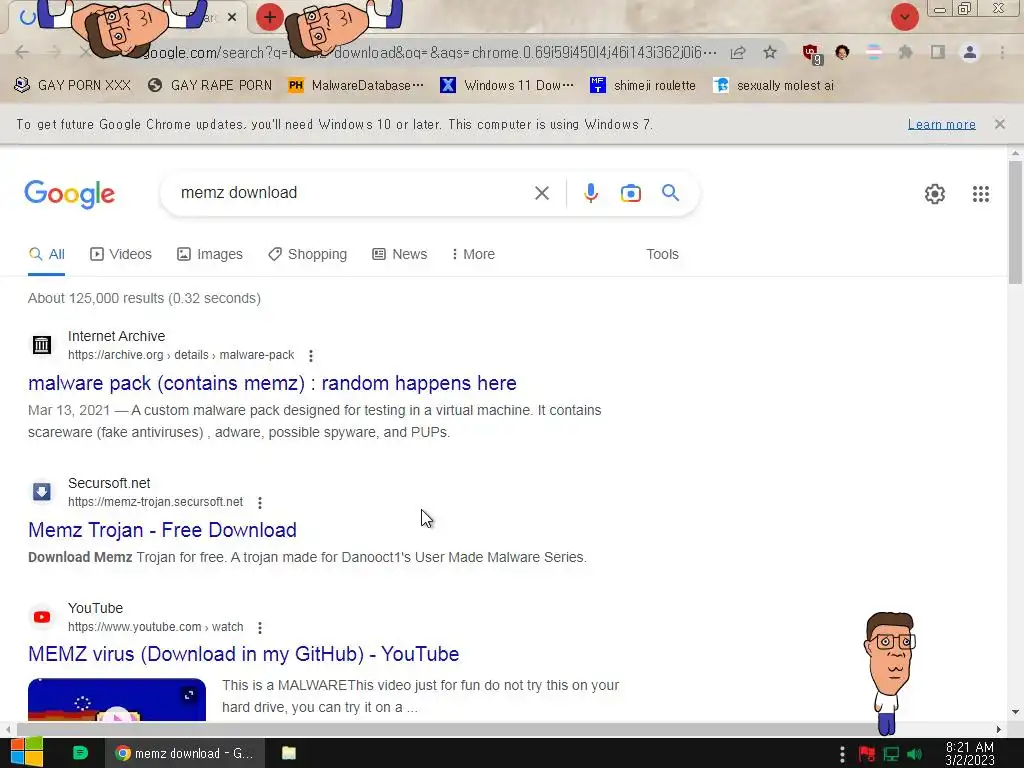The height and width of the screenshot is (768, 1024).
Task: Switch to the Videos tab
Action: 121,255
